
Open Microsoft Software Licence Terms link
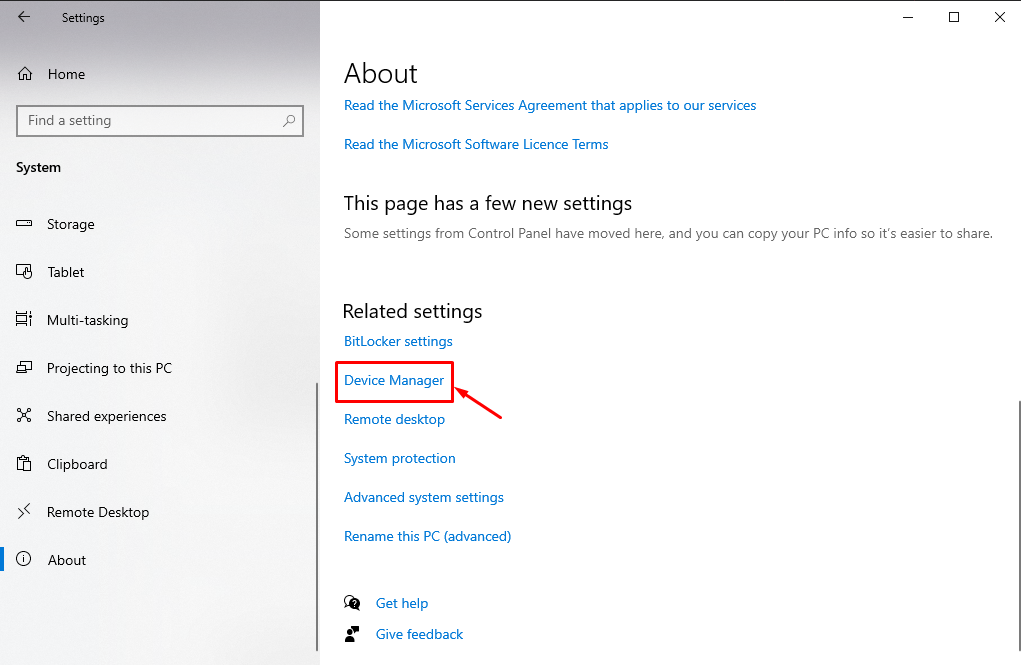click(476, 145)
